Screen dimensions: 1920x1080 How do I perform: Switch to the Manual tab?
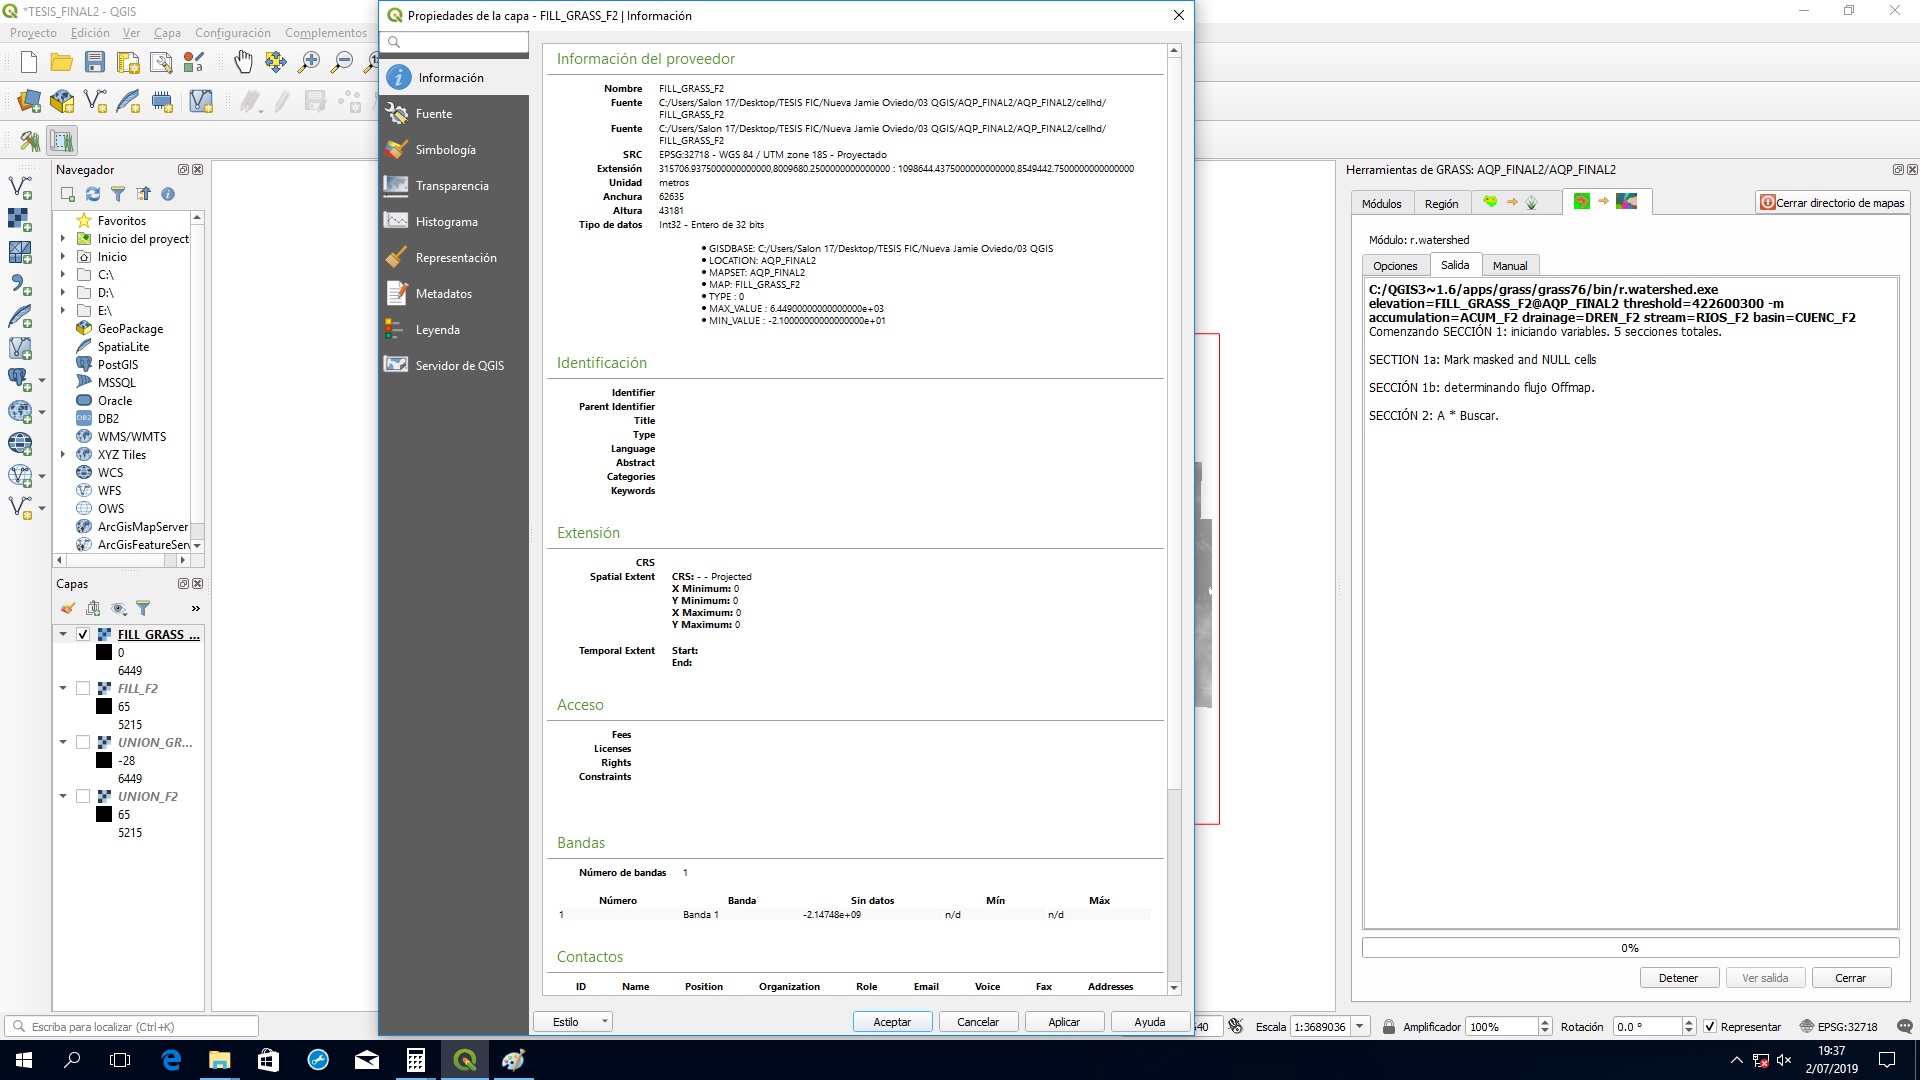pyautogui.click(x=1510, y=265)
